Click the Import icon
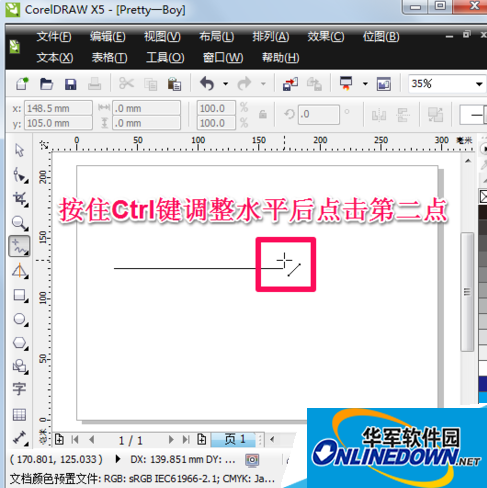Screen dimensions: 487x488 (x=290, y=84)
